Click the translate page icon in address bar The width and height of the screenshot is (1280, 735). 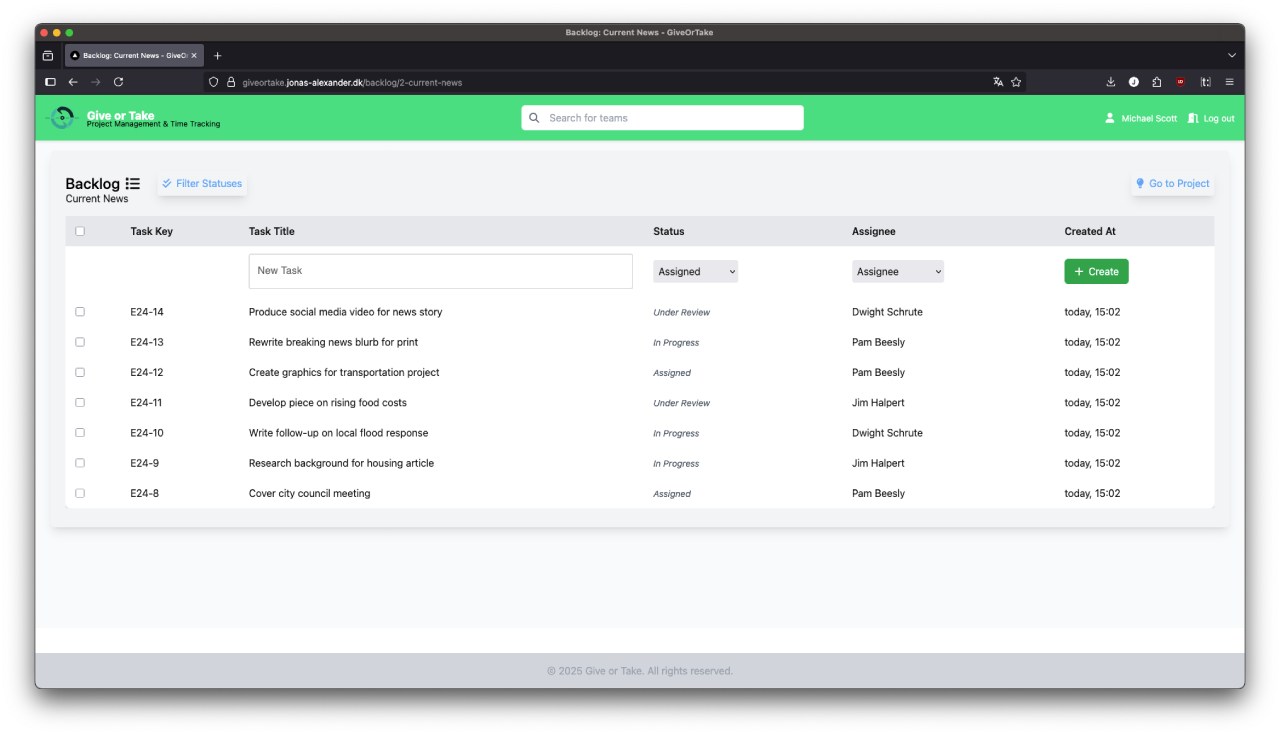click(998, 82)
